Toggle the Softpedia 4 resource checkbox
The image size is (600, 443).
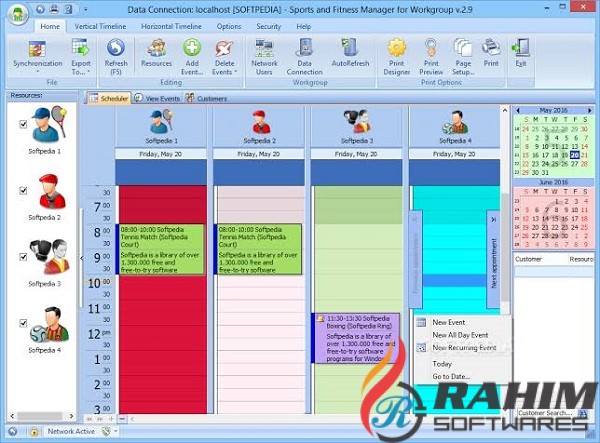tap(23, 323)
